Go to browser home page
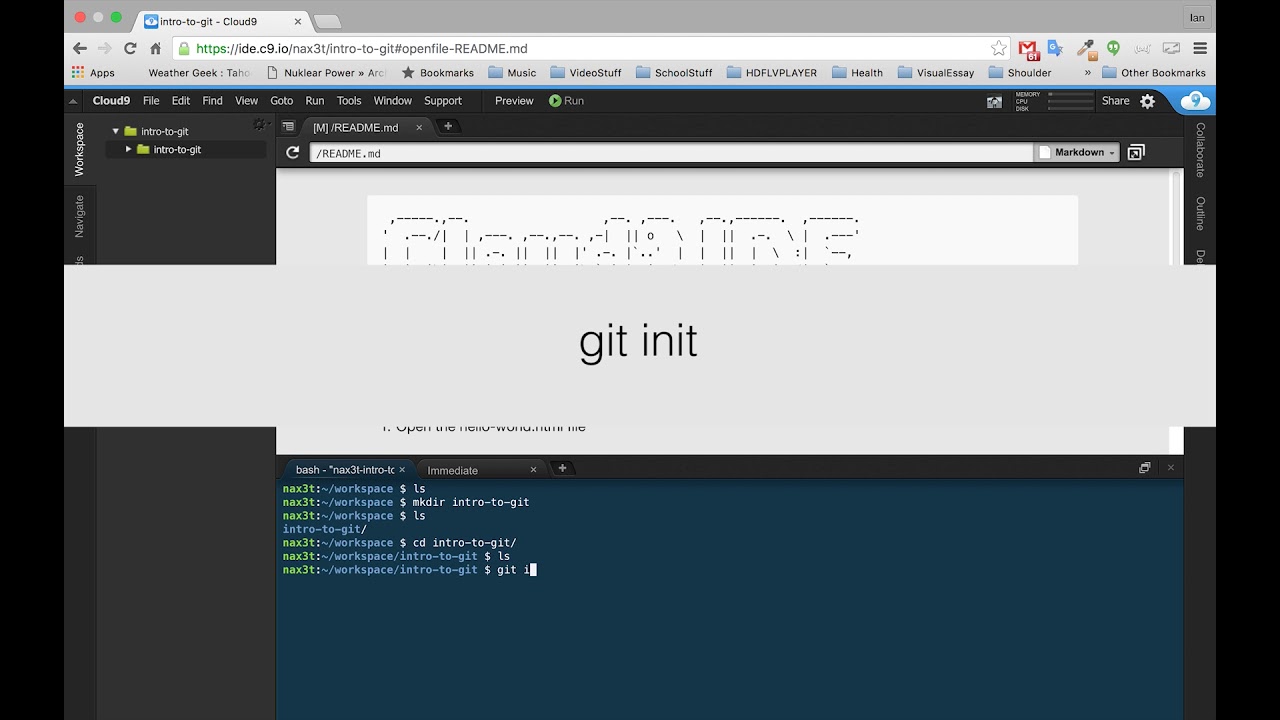 click(155, 48)
